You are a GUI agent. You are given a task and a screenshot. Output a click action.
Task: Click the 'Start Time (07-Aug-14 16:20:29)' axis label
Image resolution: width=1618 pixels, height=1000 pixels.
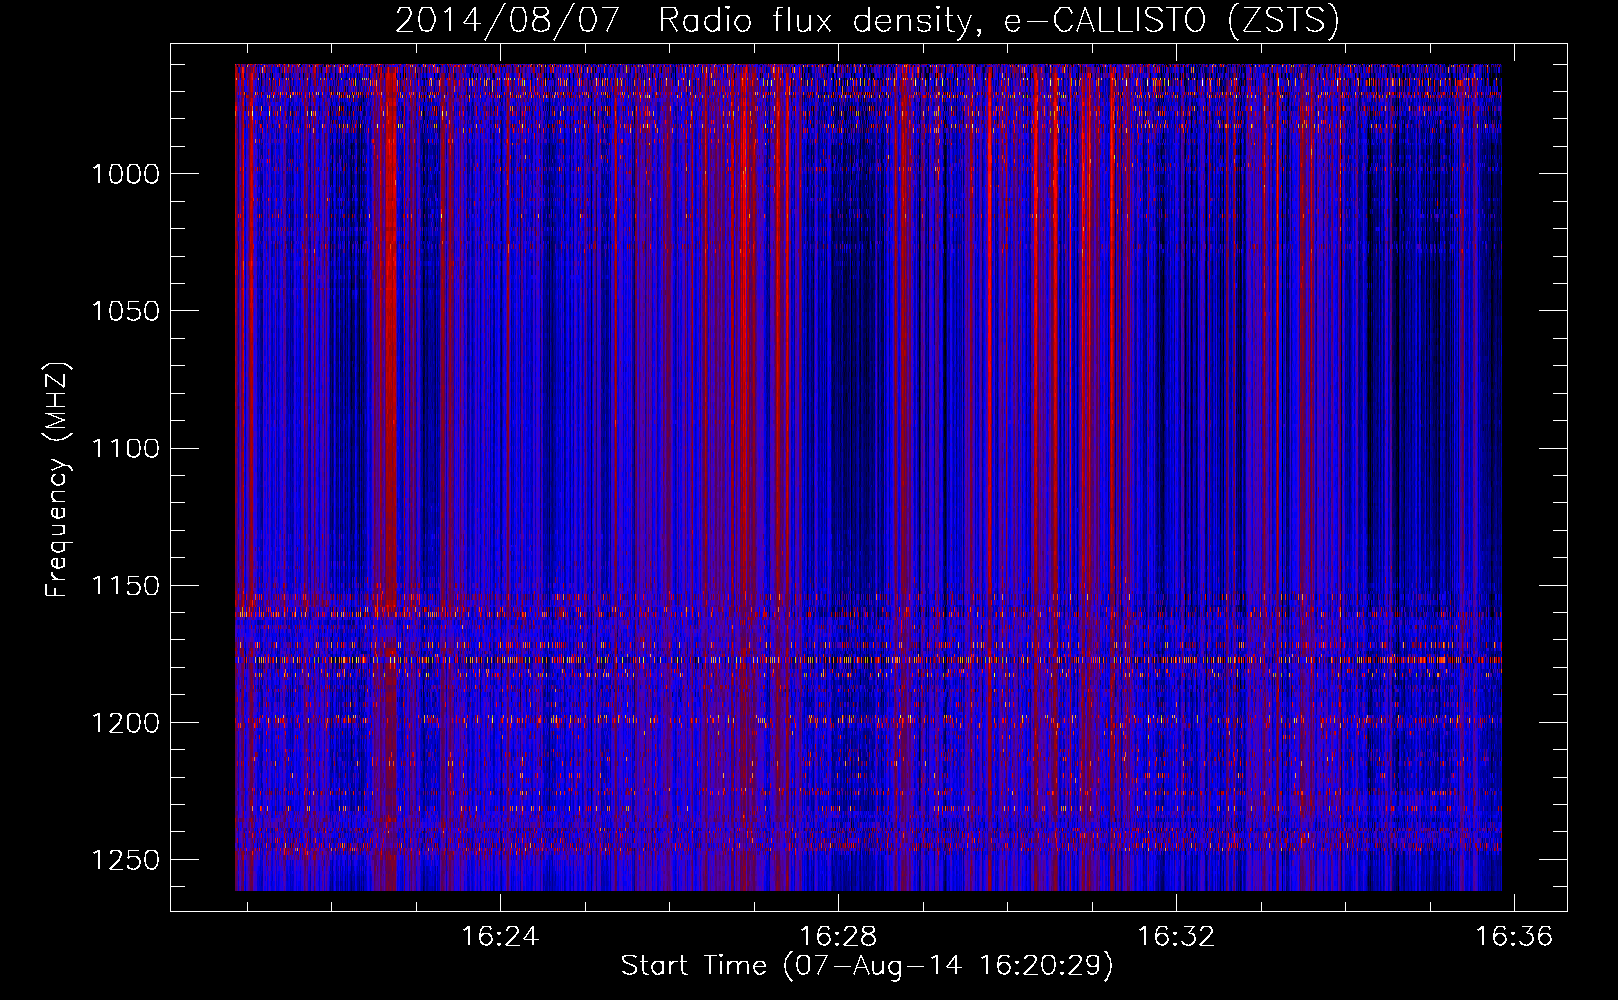[x=867, y=966]
